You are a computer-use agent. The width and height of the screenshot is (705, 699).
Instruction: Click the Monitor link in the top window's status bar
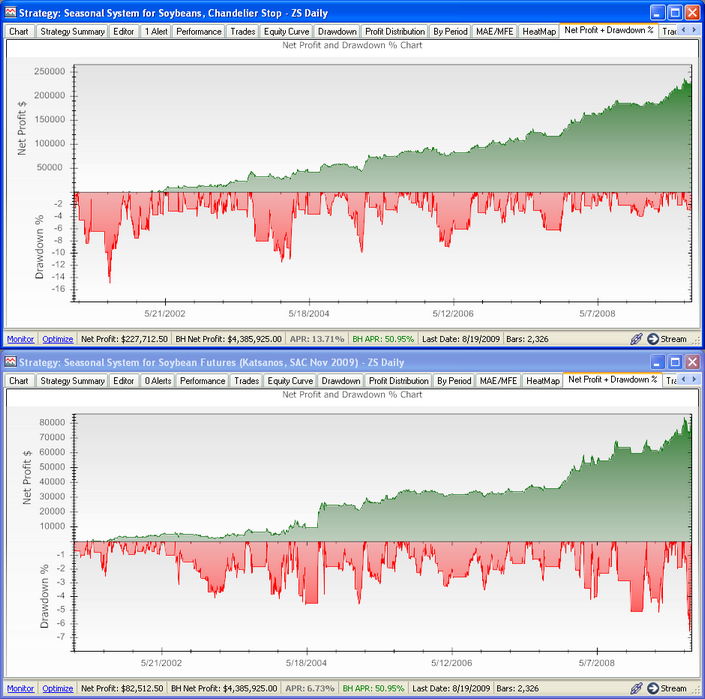point(20,339)
